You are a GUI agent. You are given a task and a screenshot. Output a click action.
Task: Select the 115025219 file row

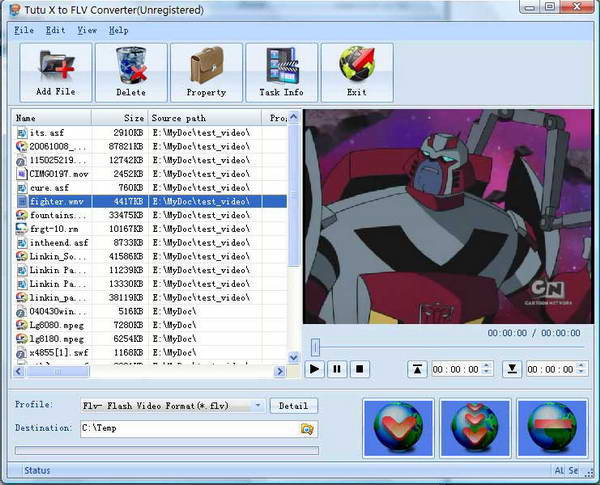pyautogui.click(x=151, y=160)
